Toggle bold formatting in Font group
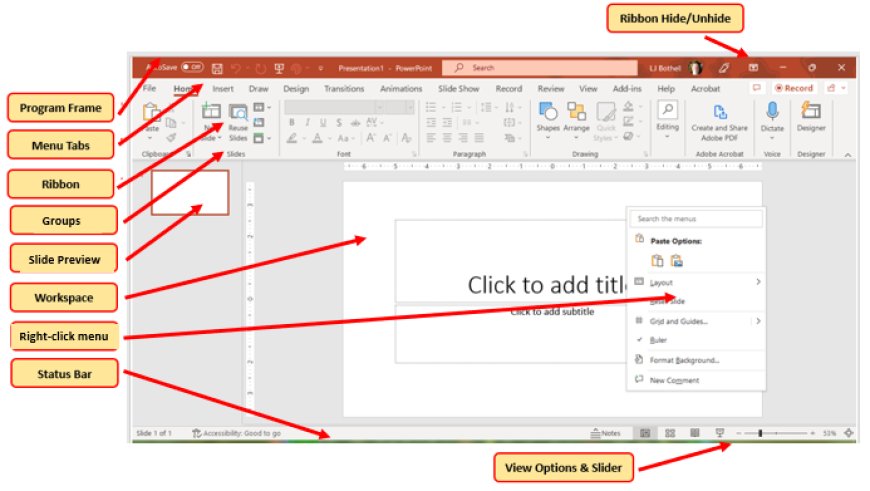The height and width of the screenshot is (491, 870). click(292, 123)
